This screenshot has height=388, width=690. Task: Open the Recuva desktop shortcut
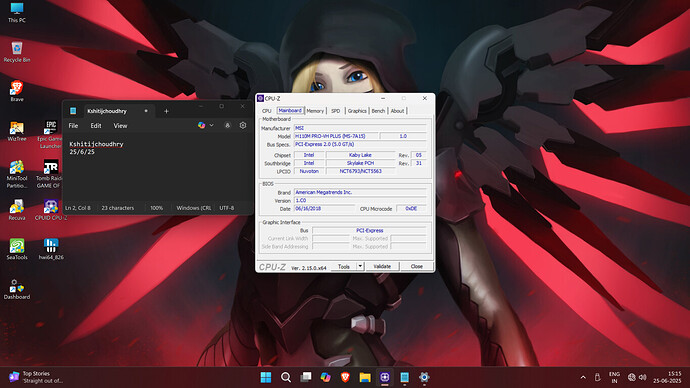pos(17,210)
